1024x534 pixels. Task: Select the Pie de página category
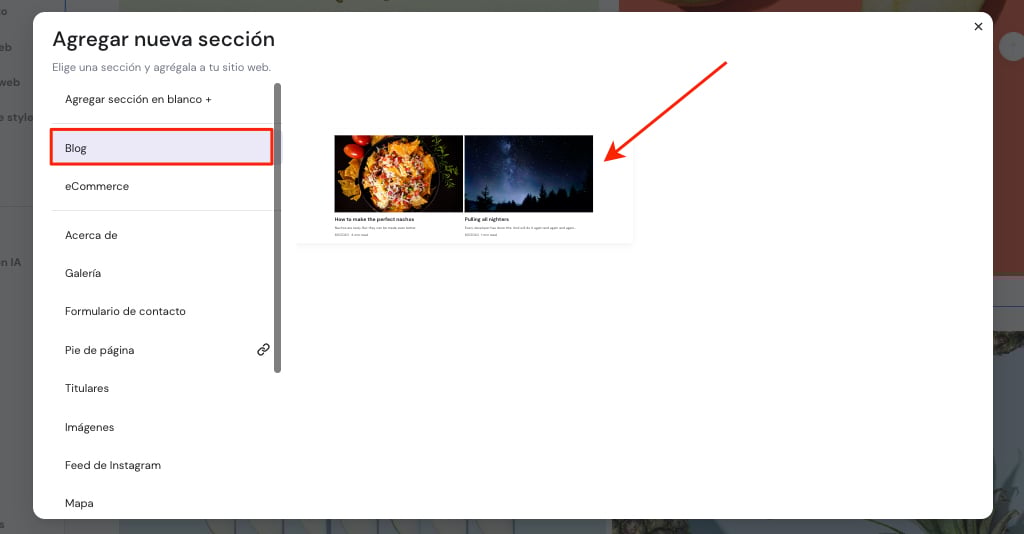99,350
